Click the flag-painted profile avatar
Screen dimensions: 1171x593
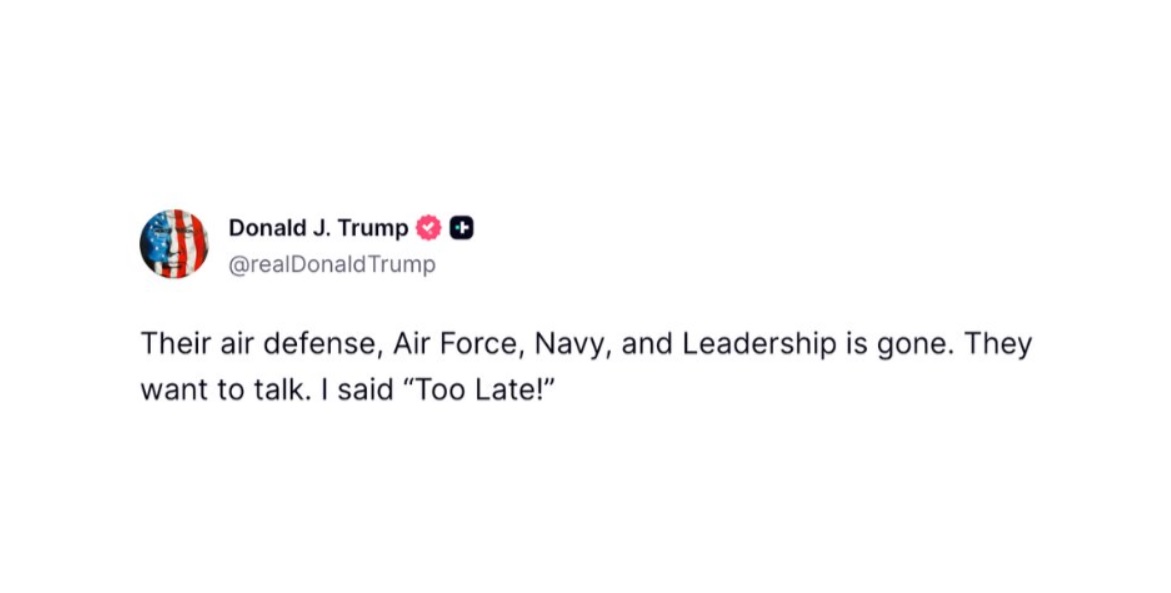tap(174, 244)
